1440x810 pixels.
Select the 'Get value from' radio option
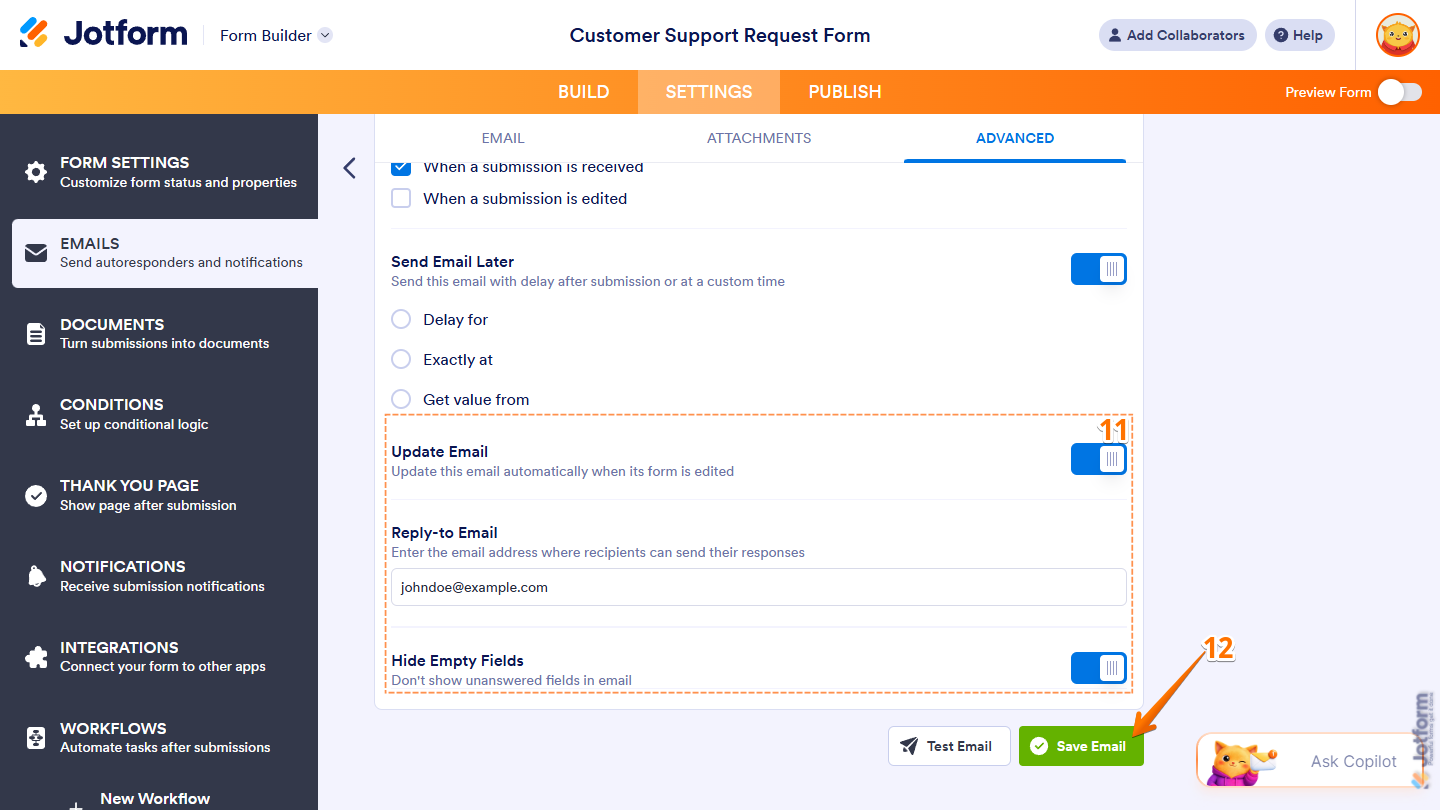(x=401, y=399)
